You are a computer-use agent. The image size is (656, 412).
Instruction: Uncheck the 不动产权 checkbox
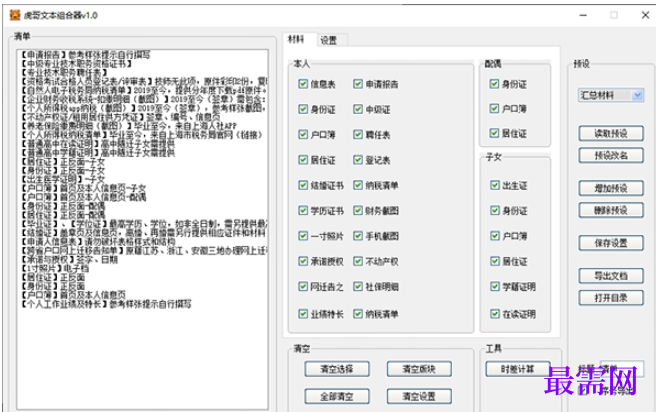coord(358,261)
